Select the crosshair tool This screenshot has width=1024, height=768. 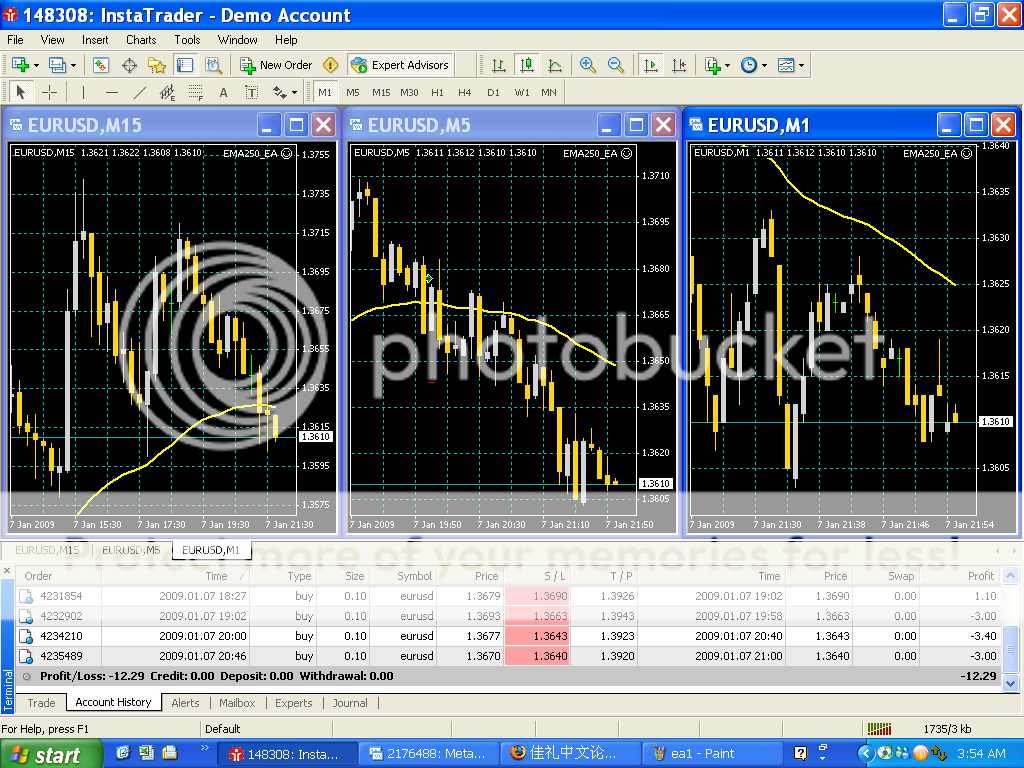click(x=49, y=93)
